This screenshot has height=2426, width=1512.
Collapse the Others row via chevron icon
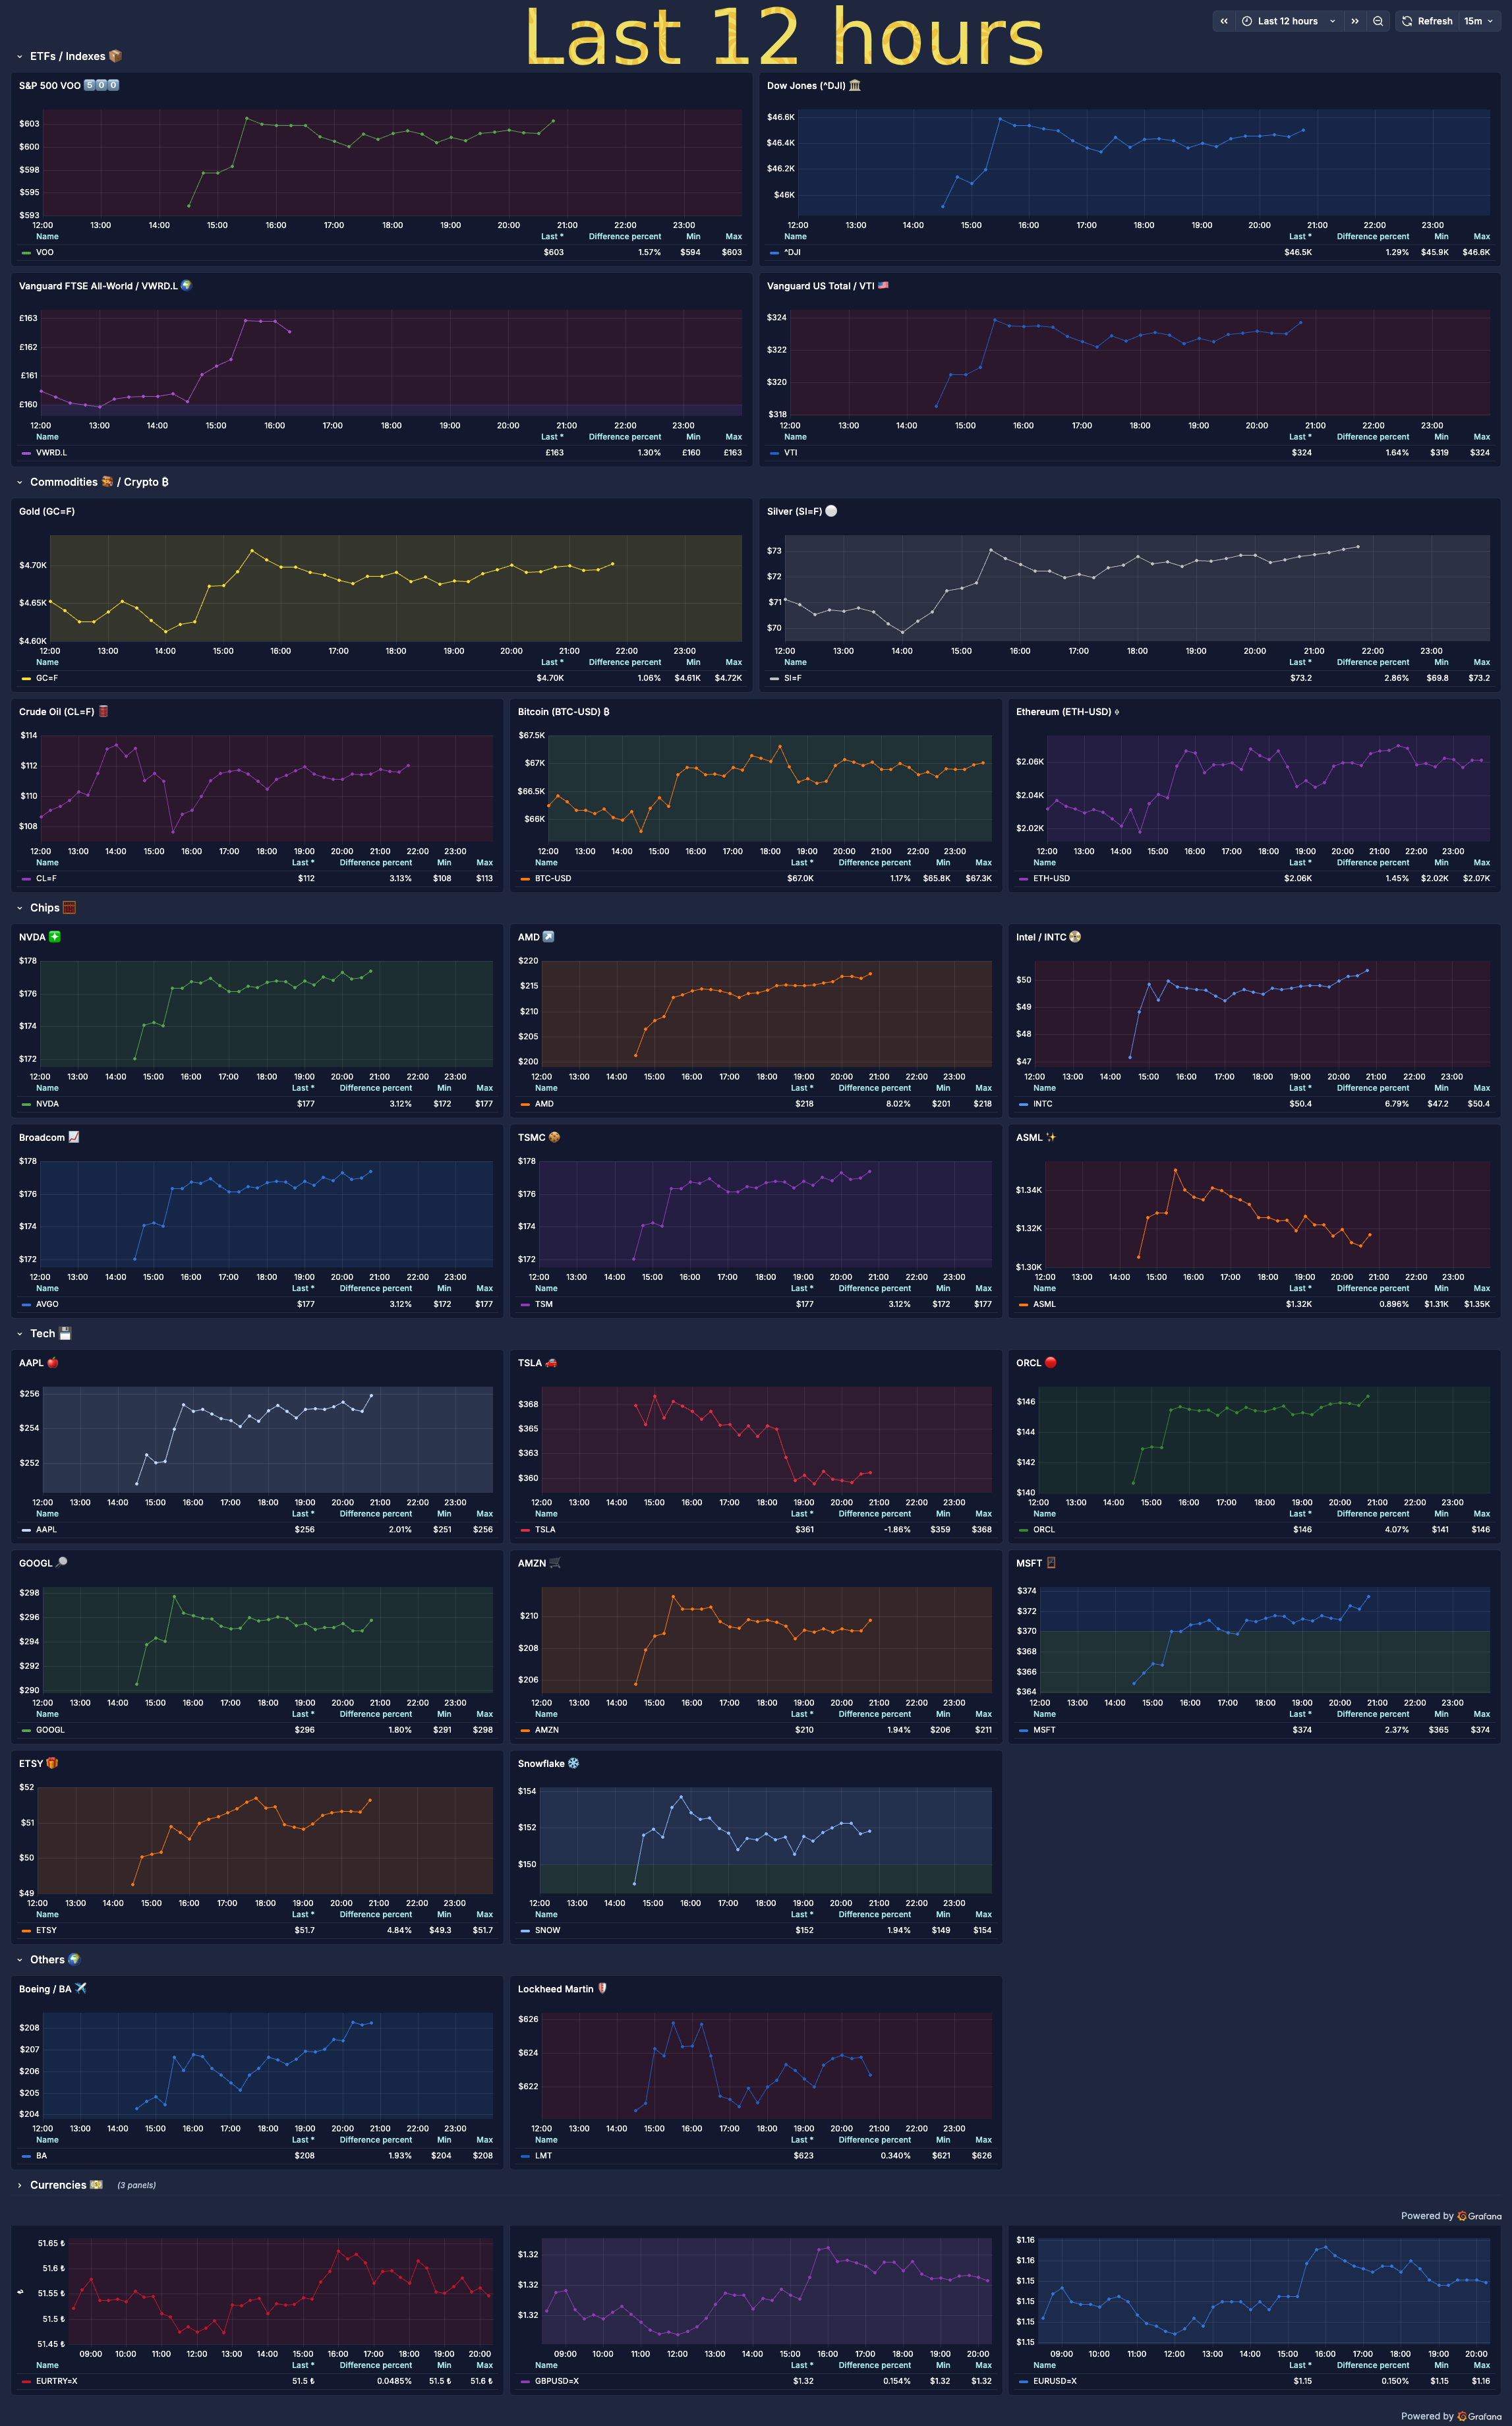click(x=19, y=1960)
